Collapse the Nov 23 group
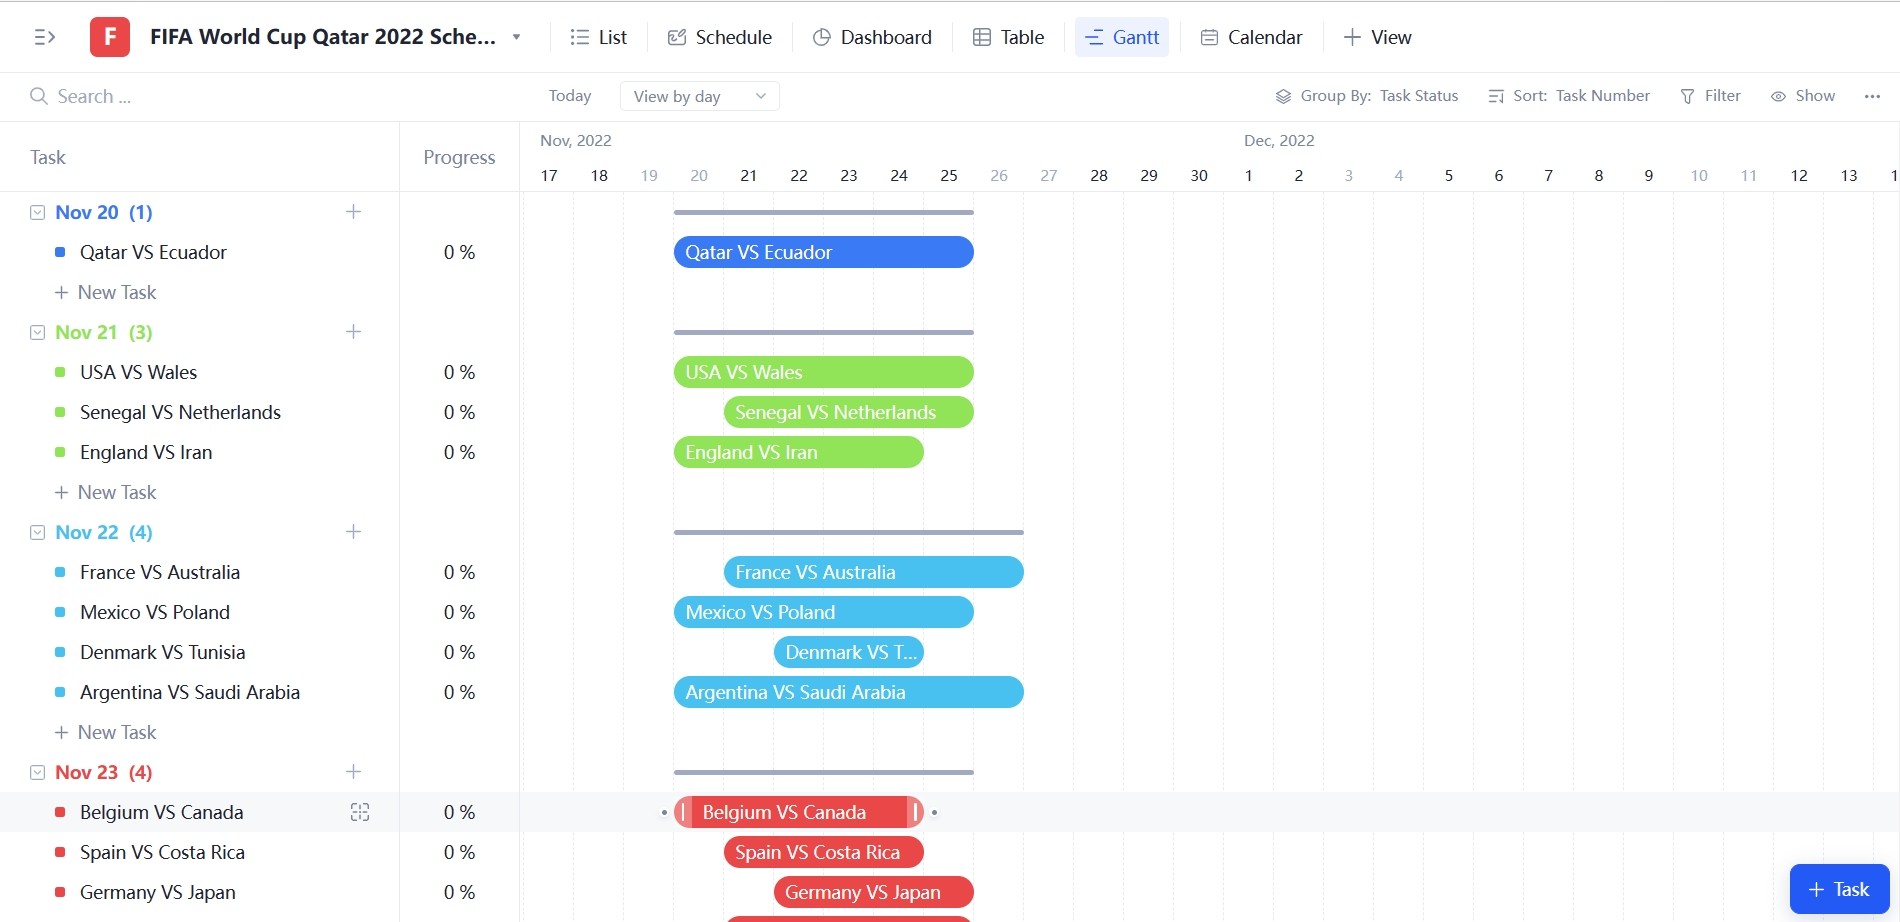 [38, 772]
